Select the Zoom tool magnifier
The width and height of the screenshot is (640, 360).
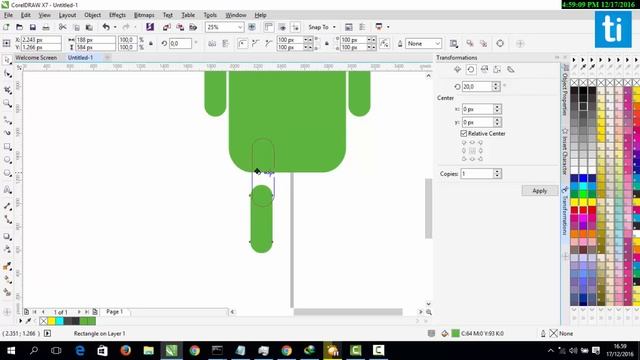click(x=7, y=103)
